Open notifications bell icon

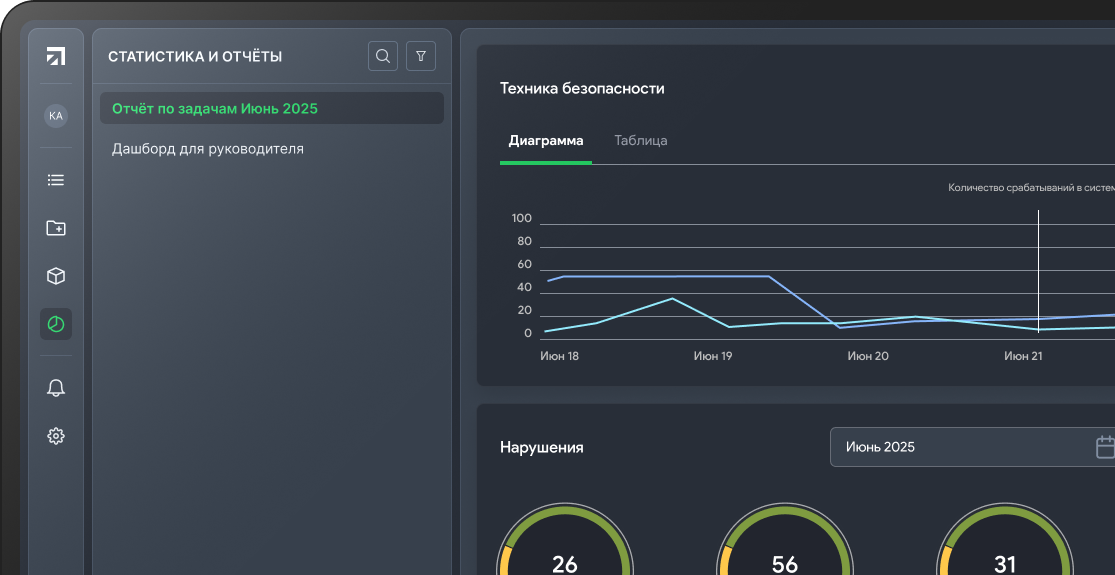click(56, 388)
